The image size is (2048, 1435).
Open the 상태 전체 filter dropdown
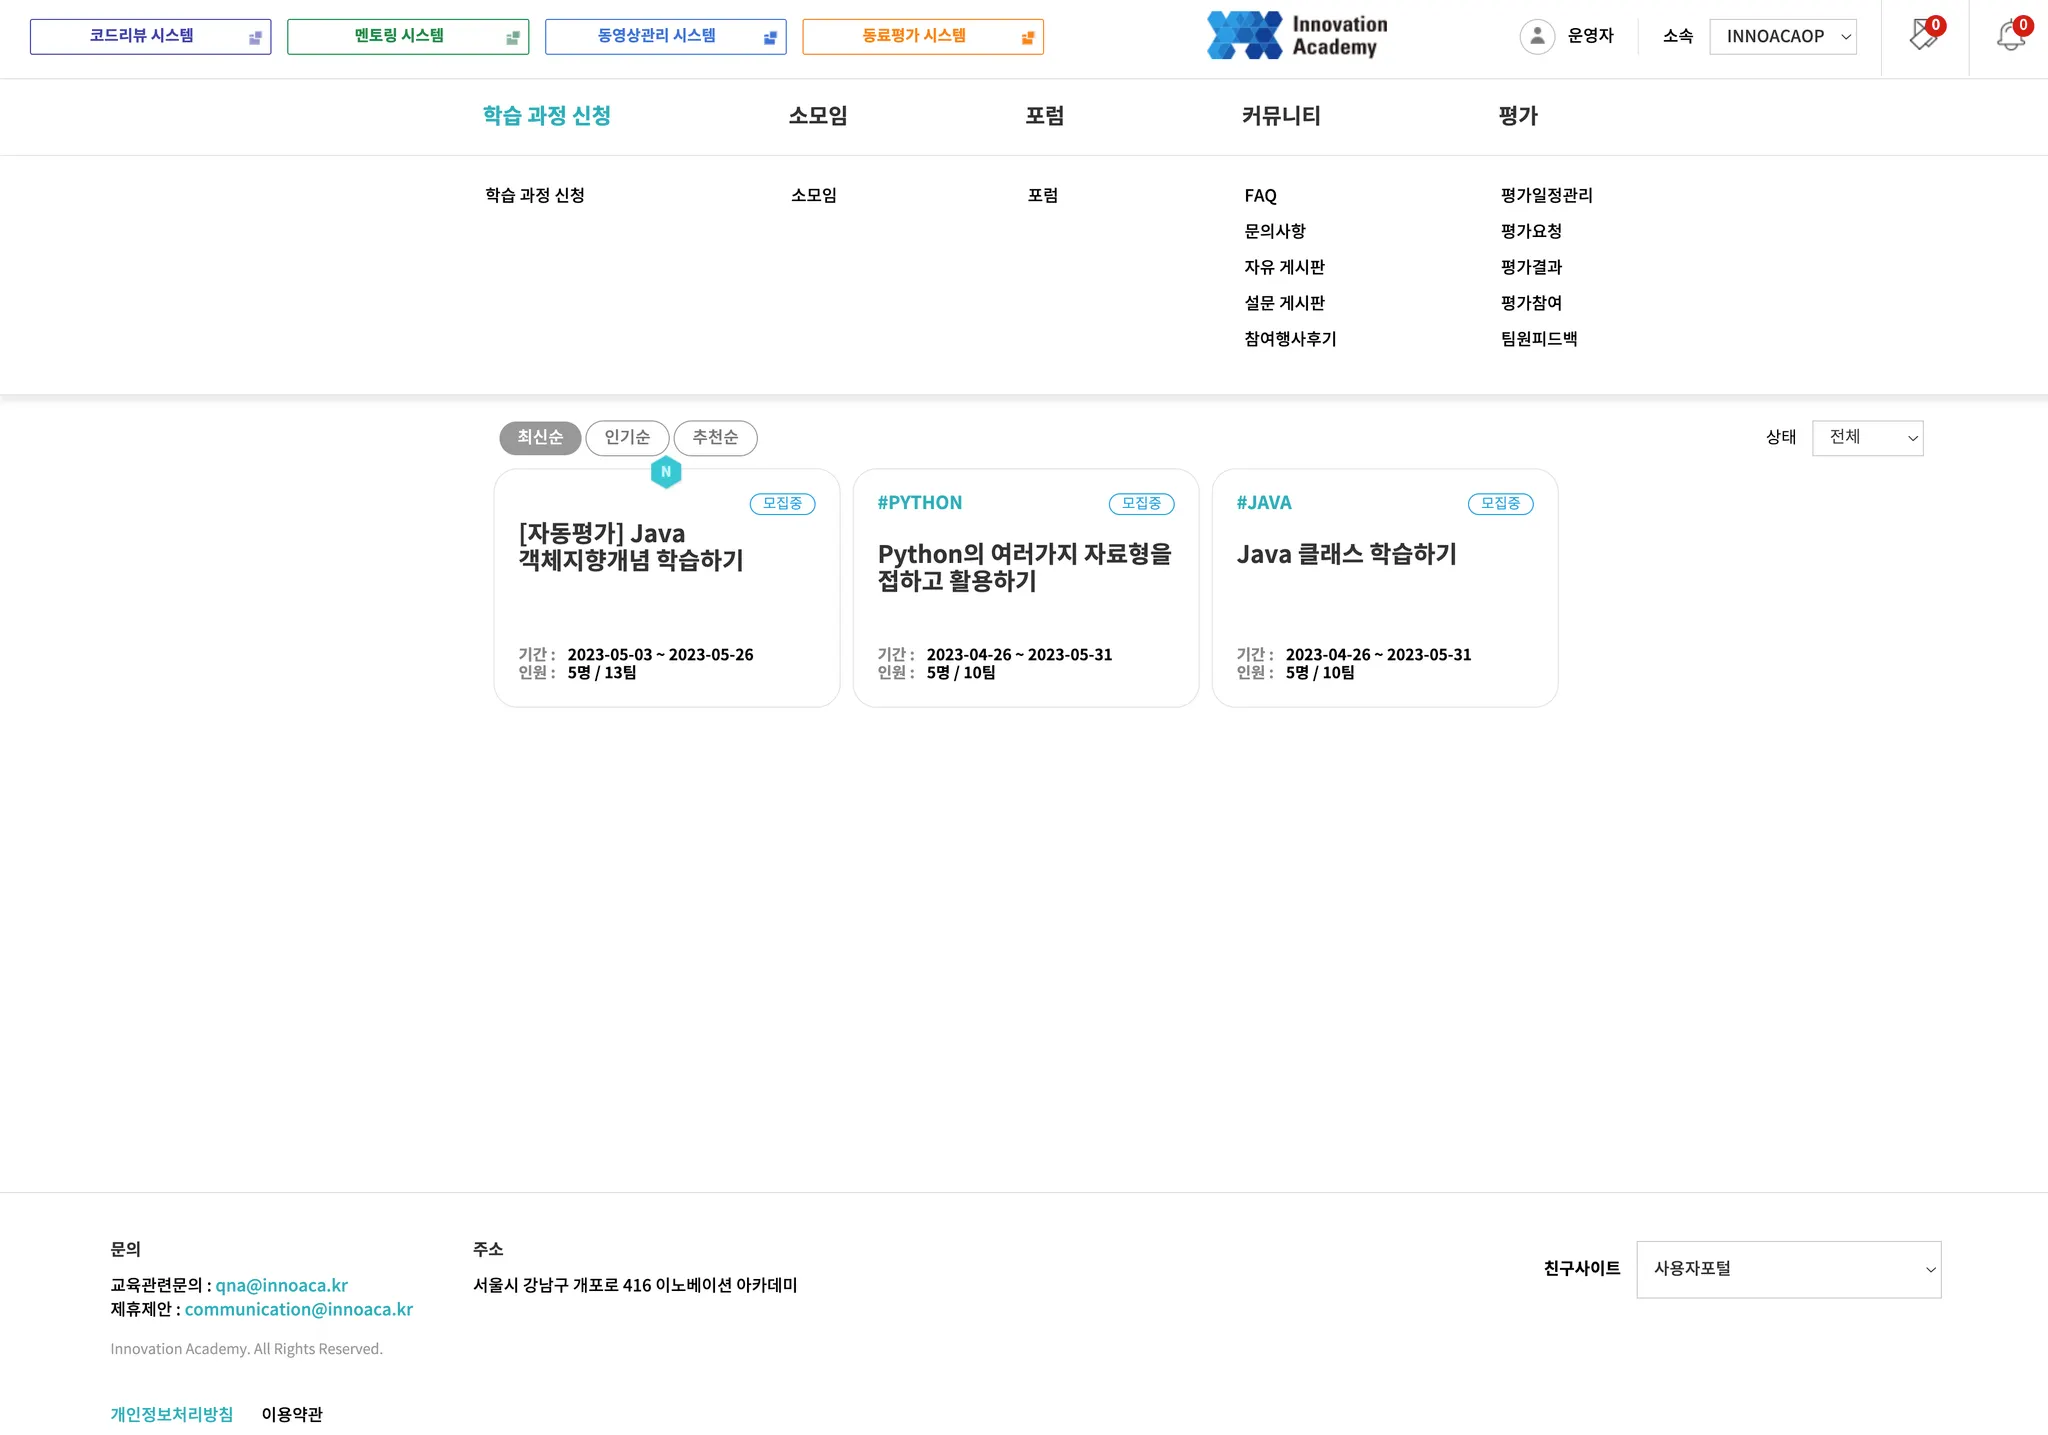tap(1867, 438)
